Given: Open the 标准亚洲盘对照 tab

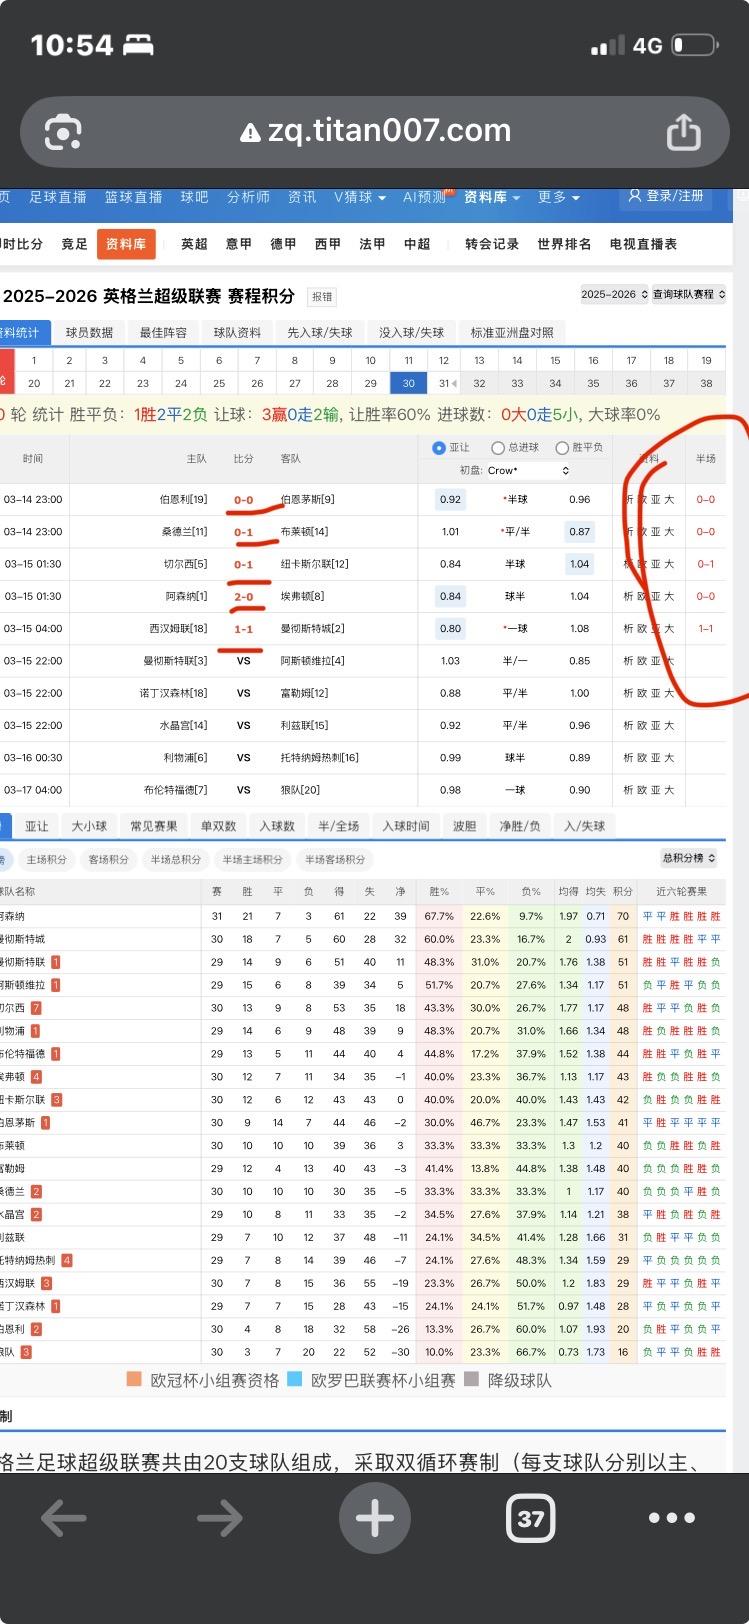Looking at the screenshot, I should [x=512, y=333].
